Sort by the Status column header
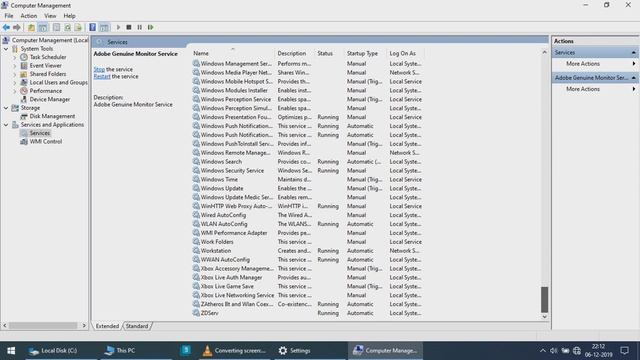 330,53
